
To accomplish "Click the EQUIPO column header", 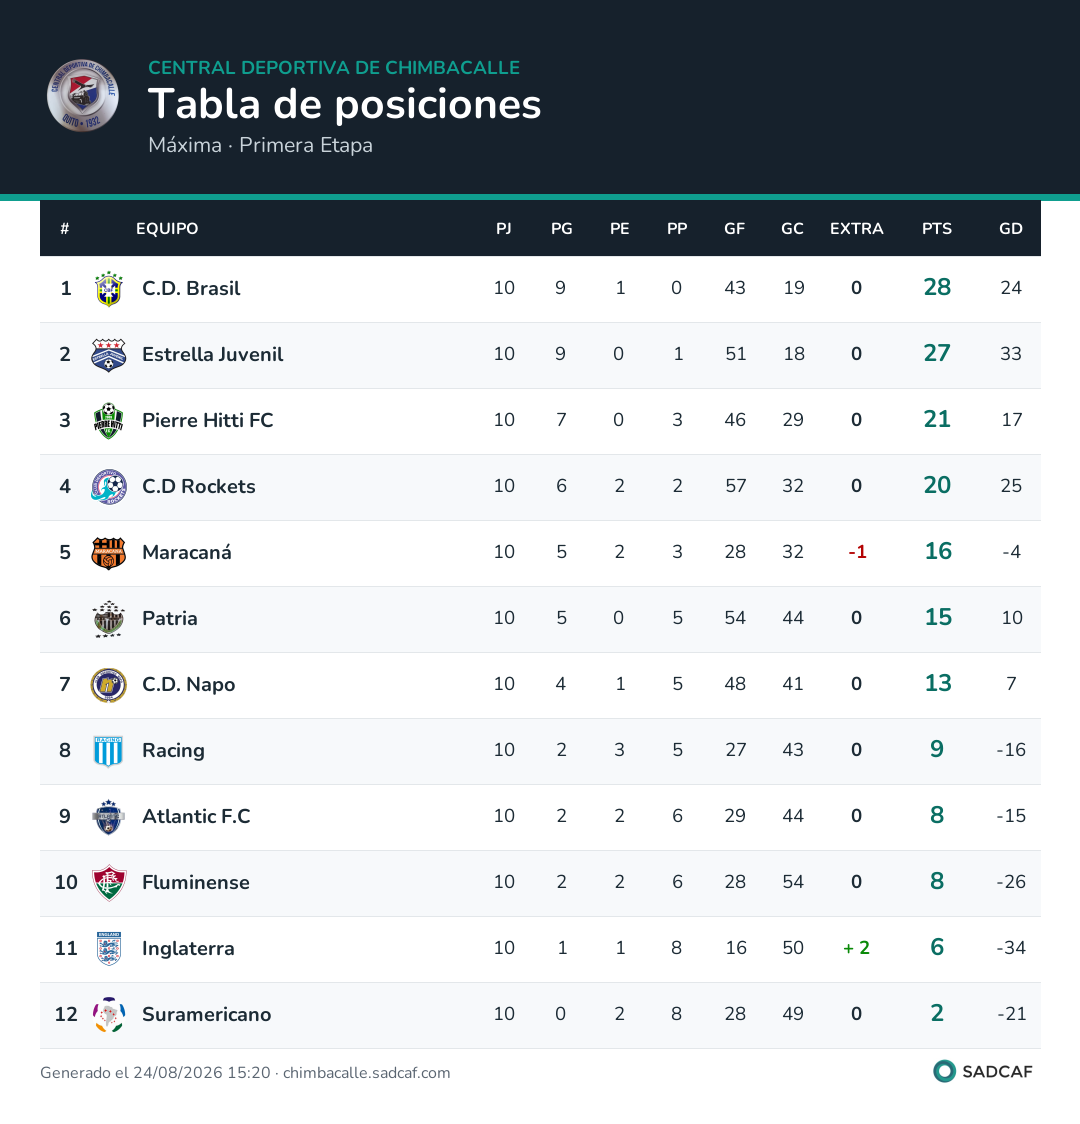I will click(167, 229).
